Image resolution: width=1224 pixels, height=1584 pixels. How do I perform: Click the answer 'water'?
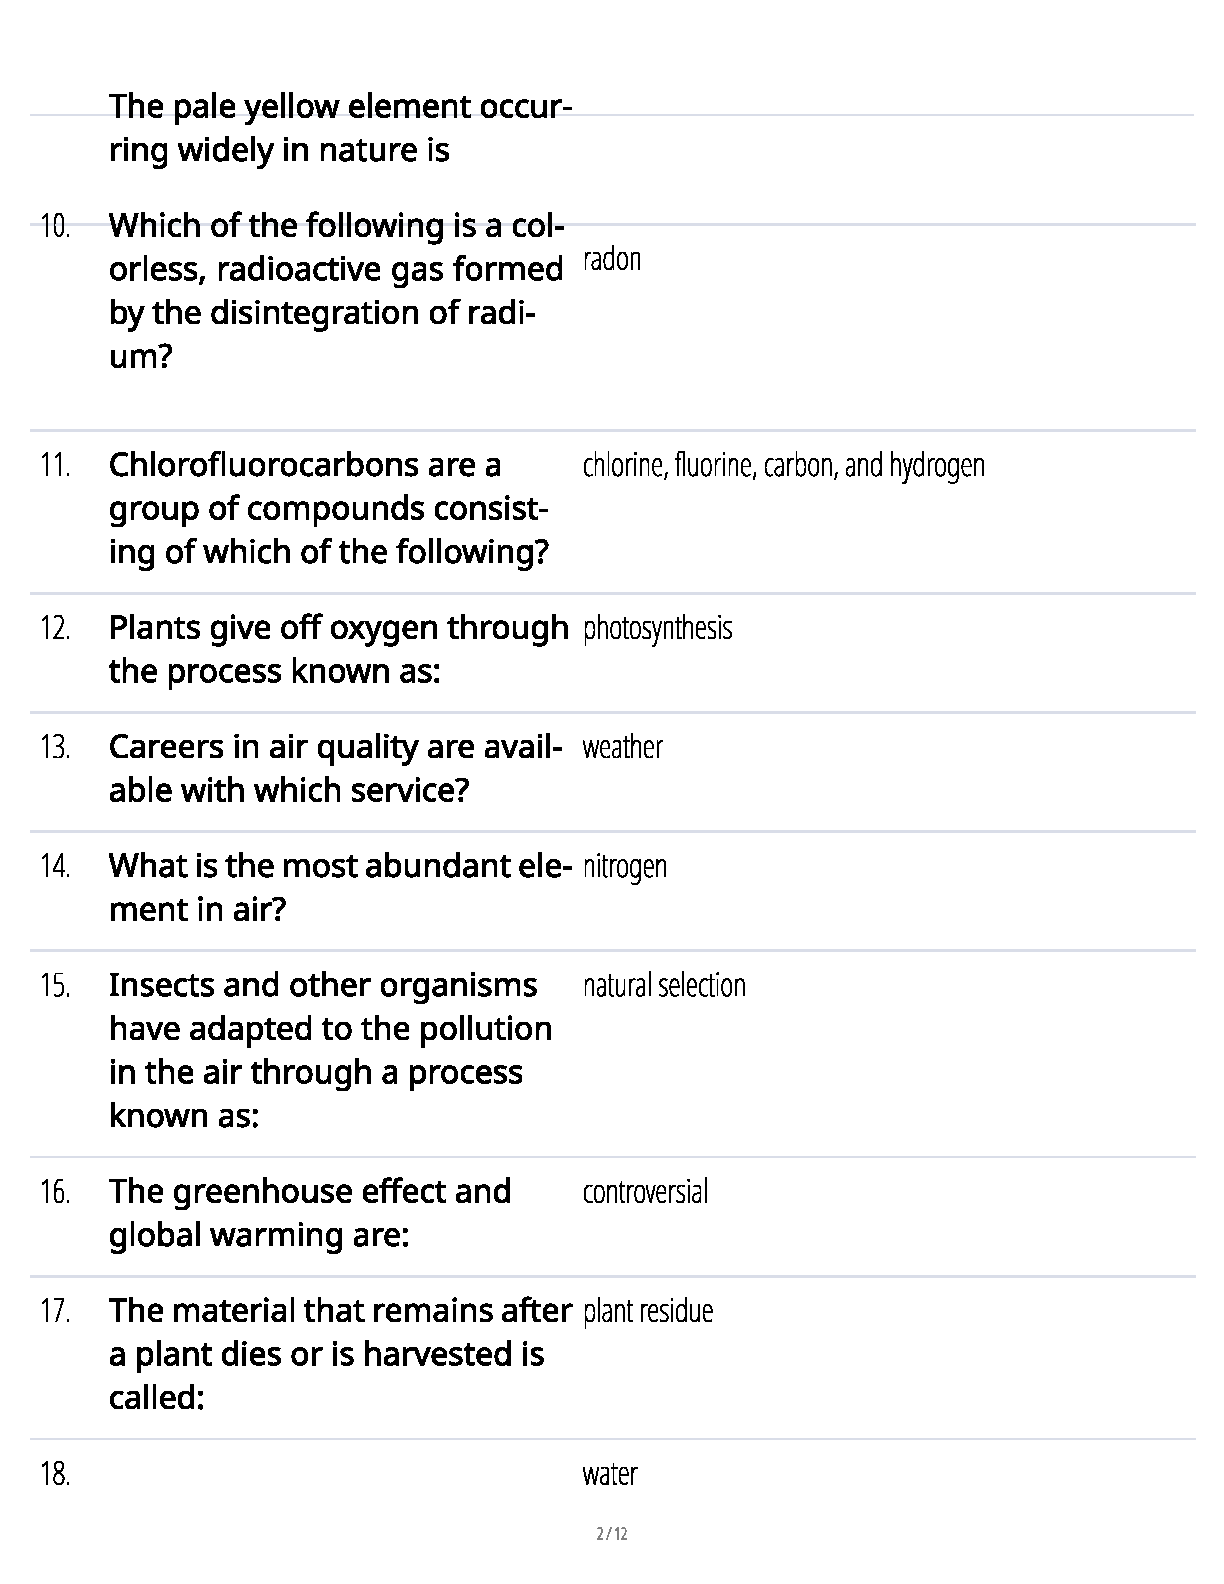[609, 1474]
